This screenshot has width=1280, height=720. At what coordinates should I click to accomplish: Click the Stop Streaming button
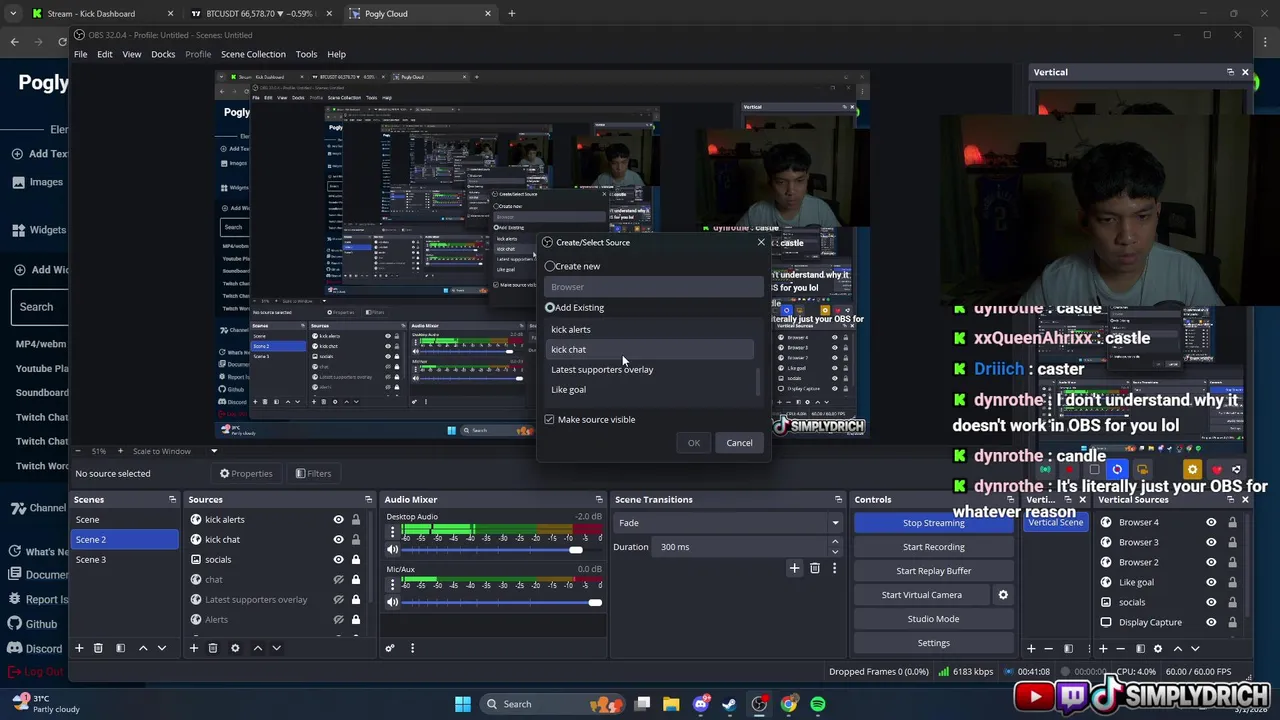[x=933, y=523]
